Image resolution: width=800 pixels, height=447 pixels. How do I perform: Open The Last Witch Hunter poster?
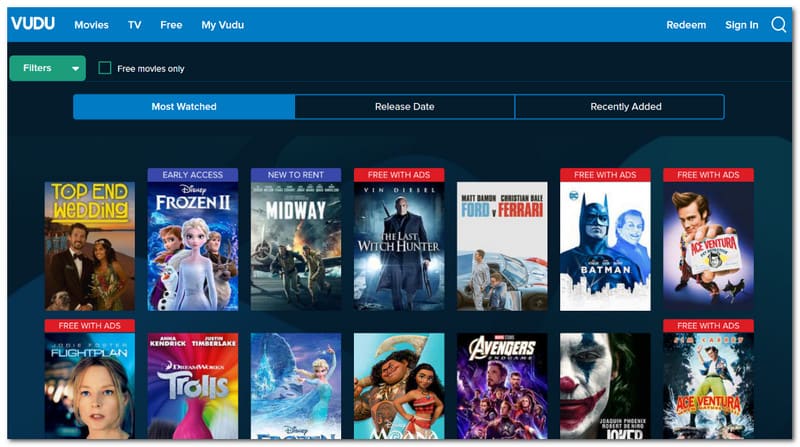pos(399,246)
